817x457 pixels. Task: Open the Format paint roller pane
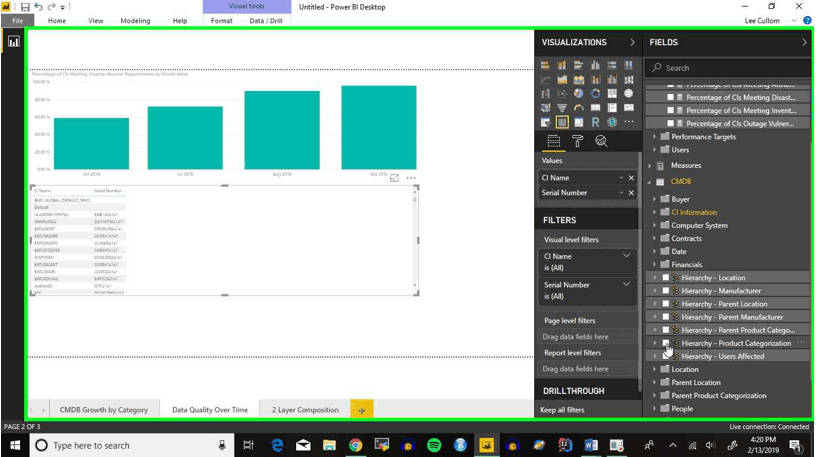pos(577,141)
